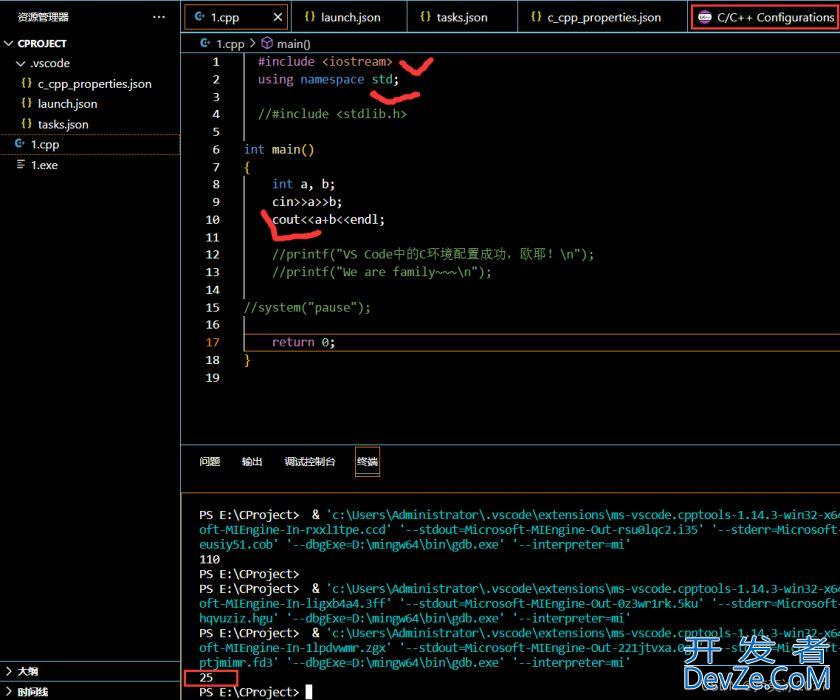The width and height of the screenshot is (840, 700).
Task: Click the terminal output value 25
Action: point(206,678)
